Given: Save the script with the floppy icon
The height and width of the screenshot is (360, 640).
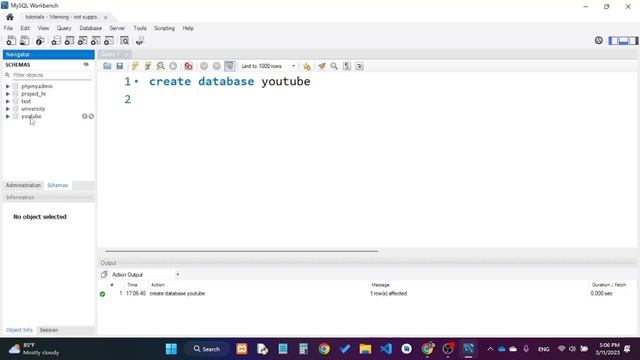Looking at the screenshot, I should tap(120, 66).
